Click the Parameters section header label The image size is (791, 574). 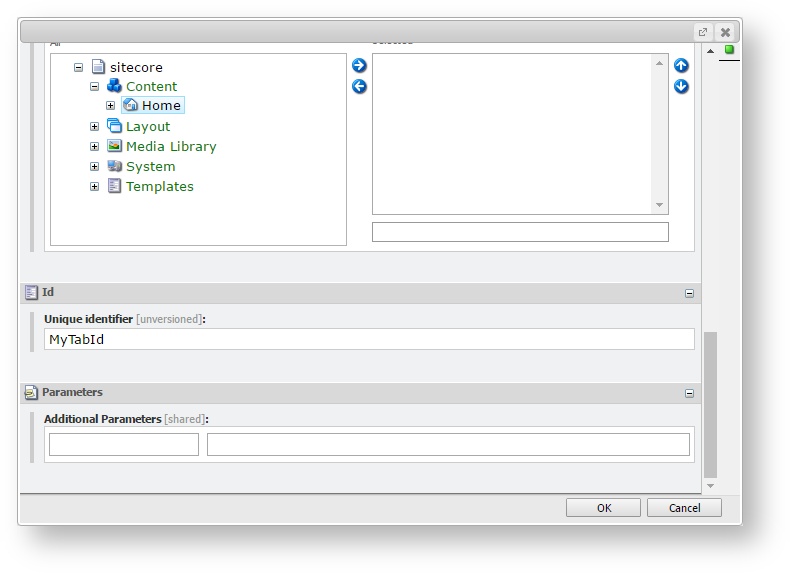tap(72, 392)
